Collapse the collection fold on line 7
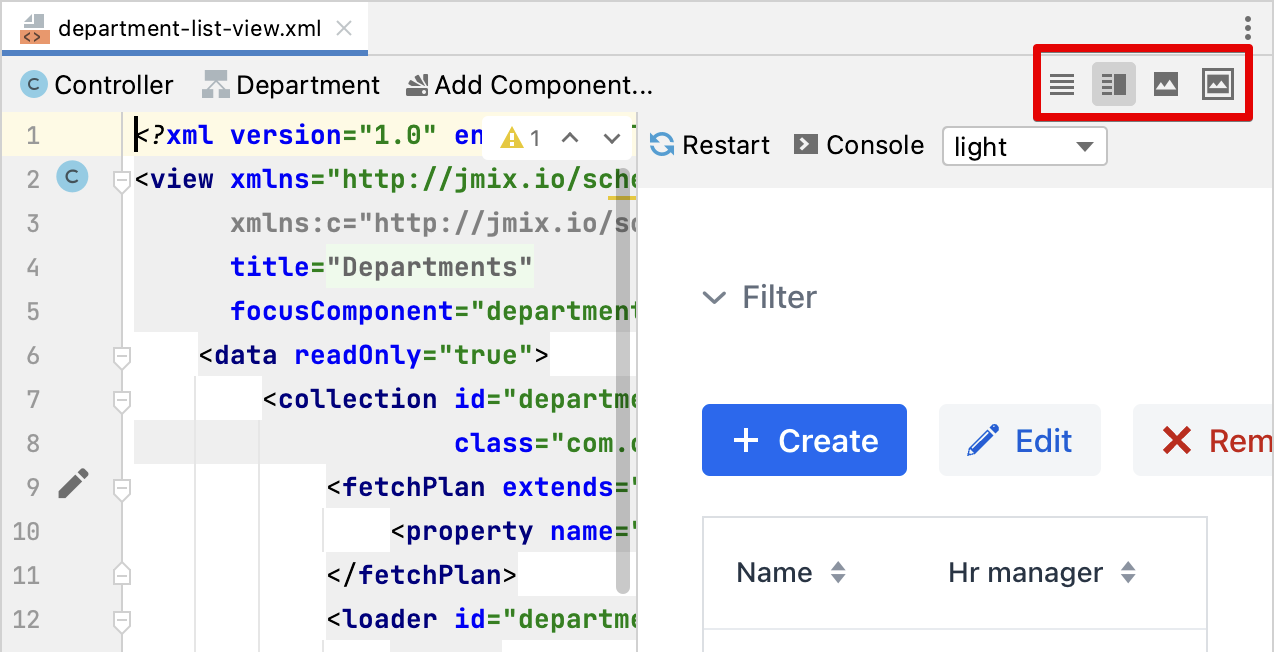This screenshot has height=652, width=1274. click(x=122, y=400)
